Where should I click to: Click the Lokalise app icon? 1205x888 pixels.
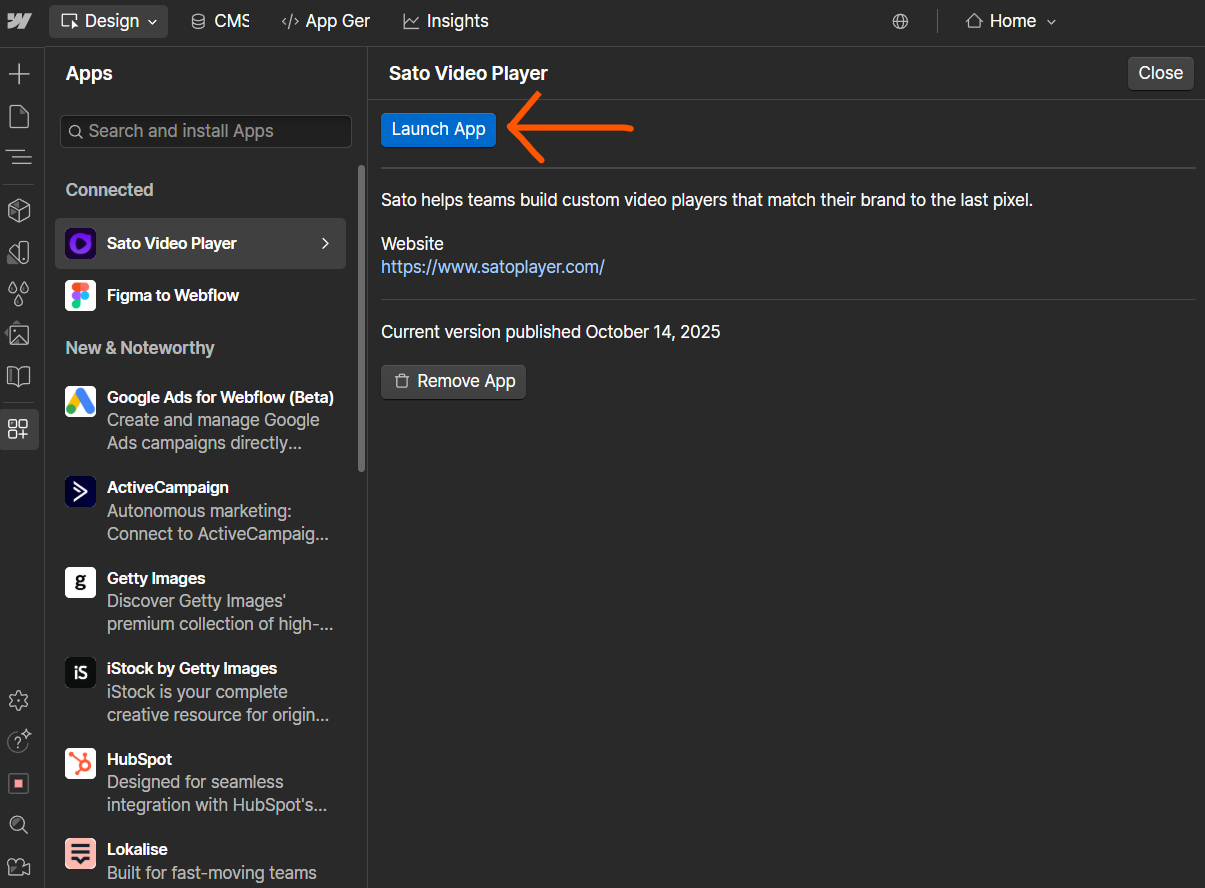[x=80, y=853]
